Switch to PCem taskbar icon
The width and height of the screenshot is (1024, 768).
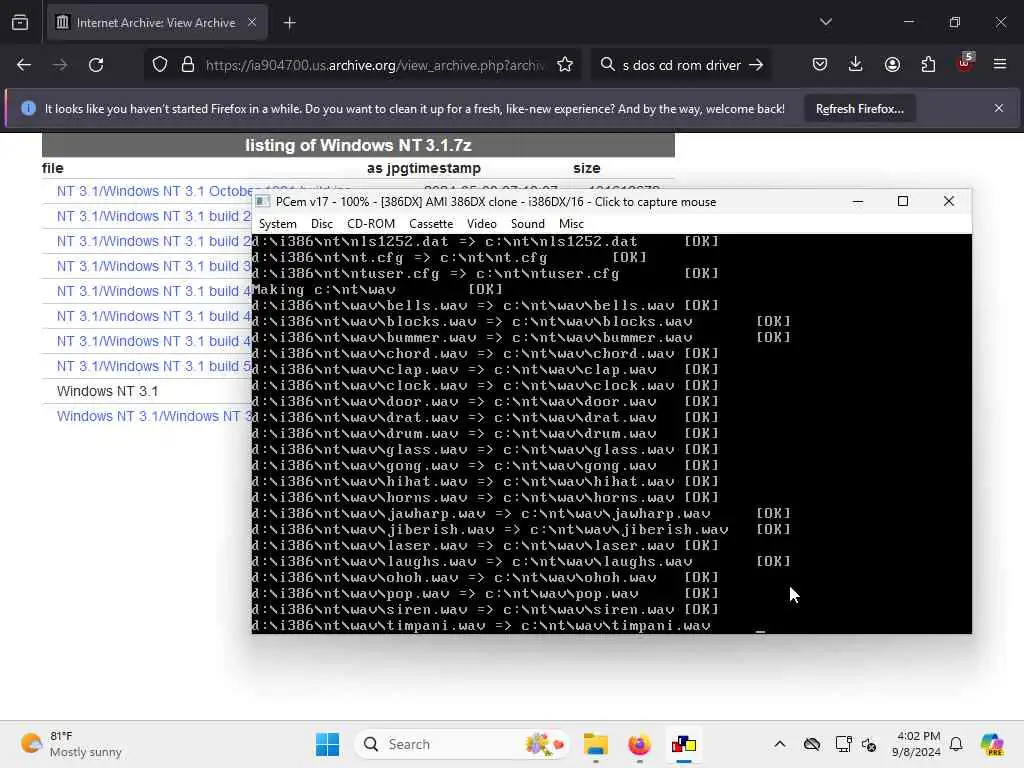(x=684, y=744)
